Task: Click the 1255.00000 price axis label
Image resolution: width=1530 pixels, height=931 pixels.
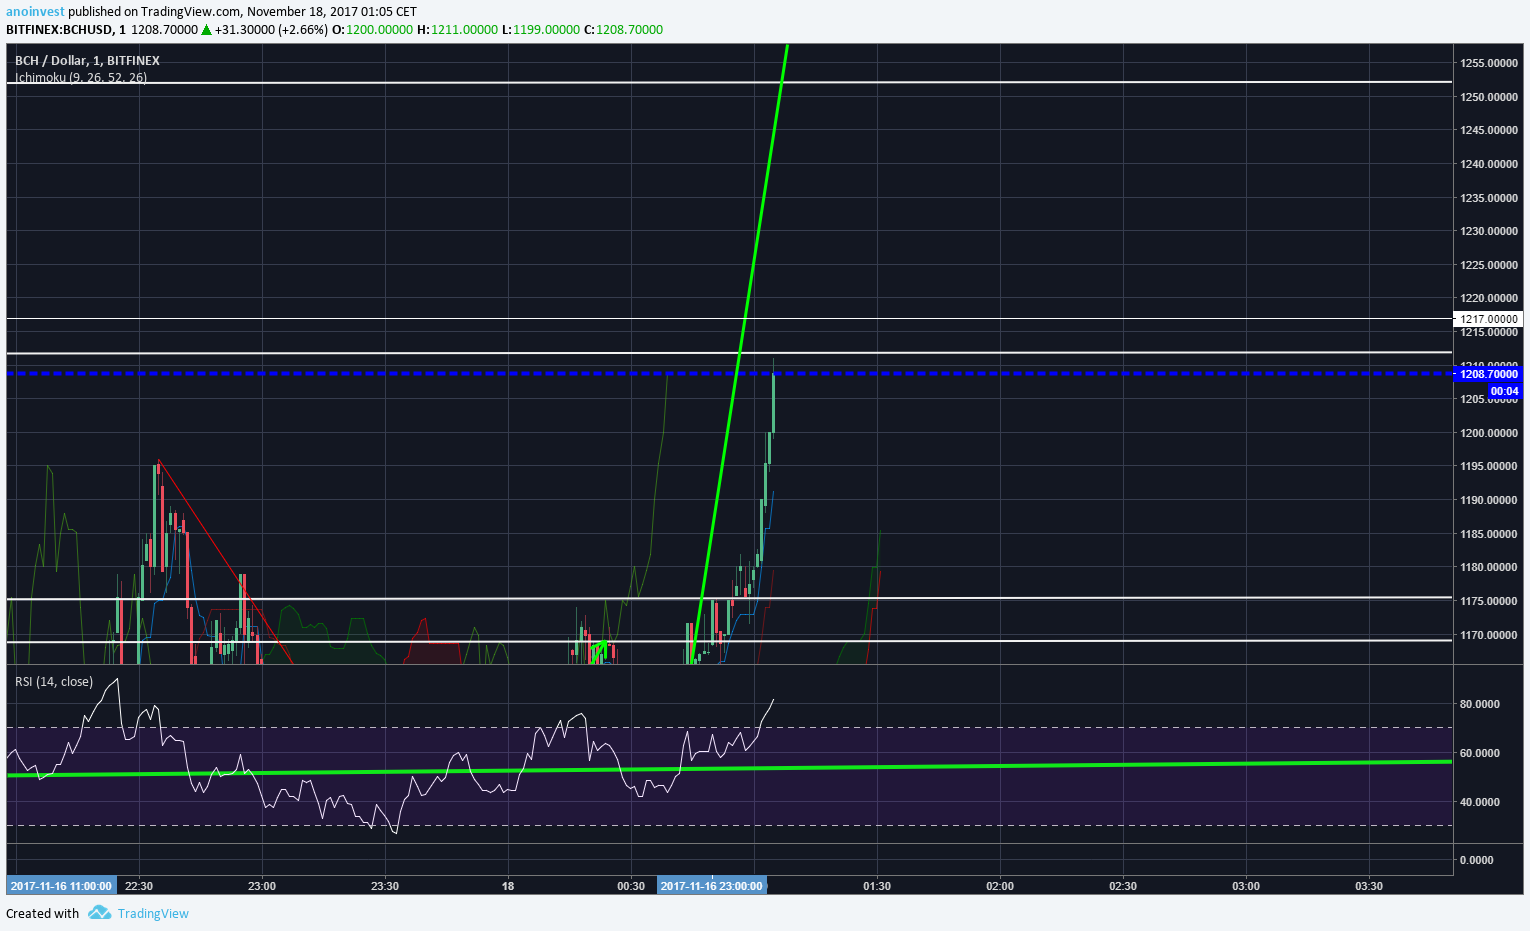Action: point(1489,63)
